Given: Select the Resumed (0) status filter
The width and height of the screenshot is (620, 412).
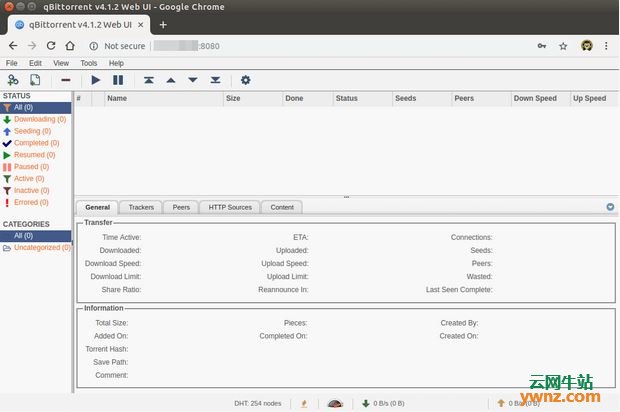Looking at the screenshot, I should tap(34, 155).
